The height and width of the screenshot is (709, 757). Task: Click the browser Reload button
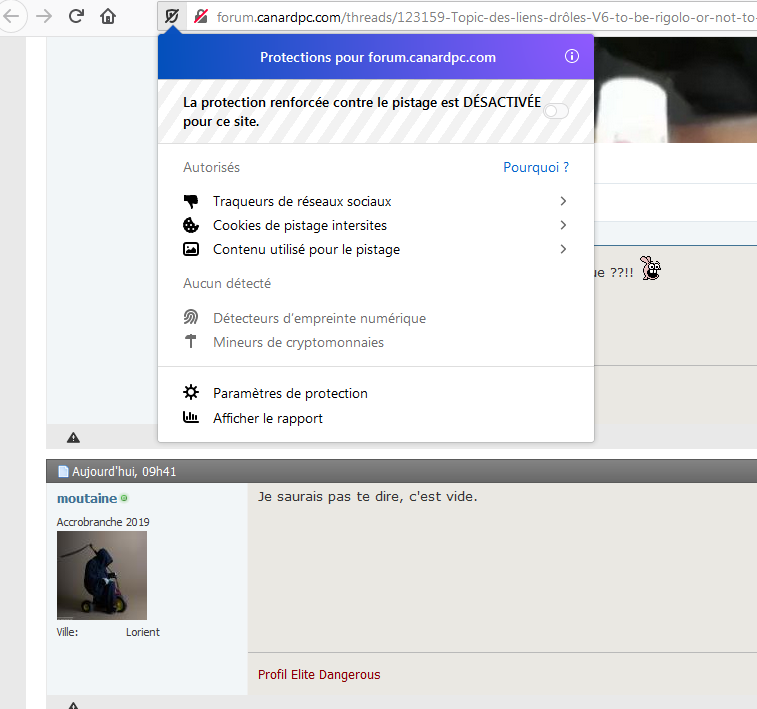(76, 16)
